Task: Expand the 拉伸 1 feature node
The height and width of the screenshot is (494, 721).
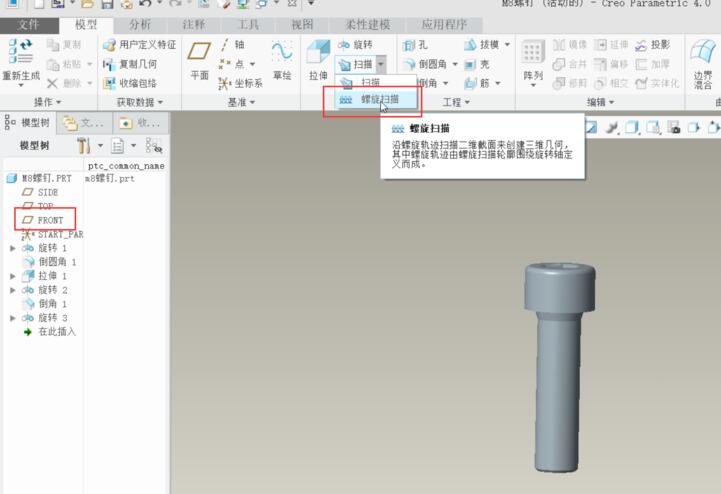Action: [x=13, y=276]
